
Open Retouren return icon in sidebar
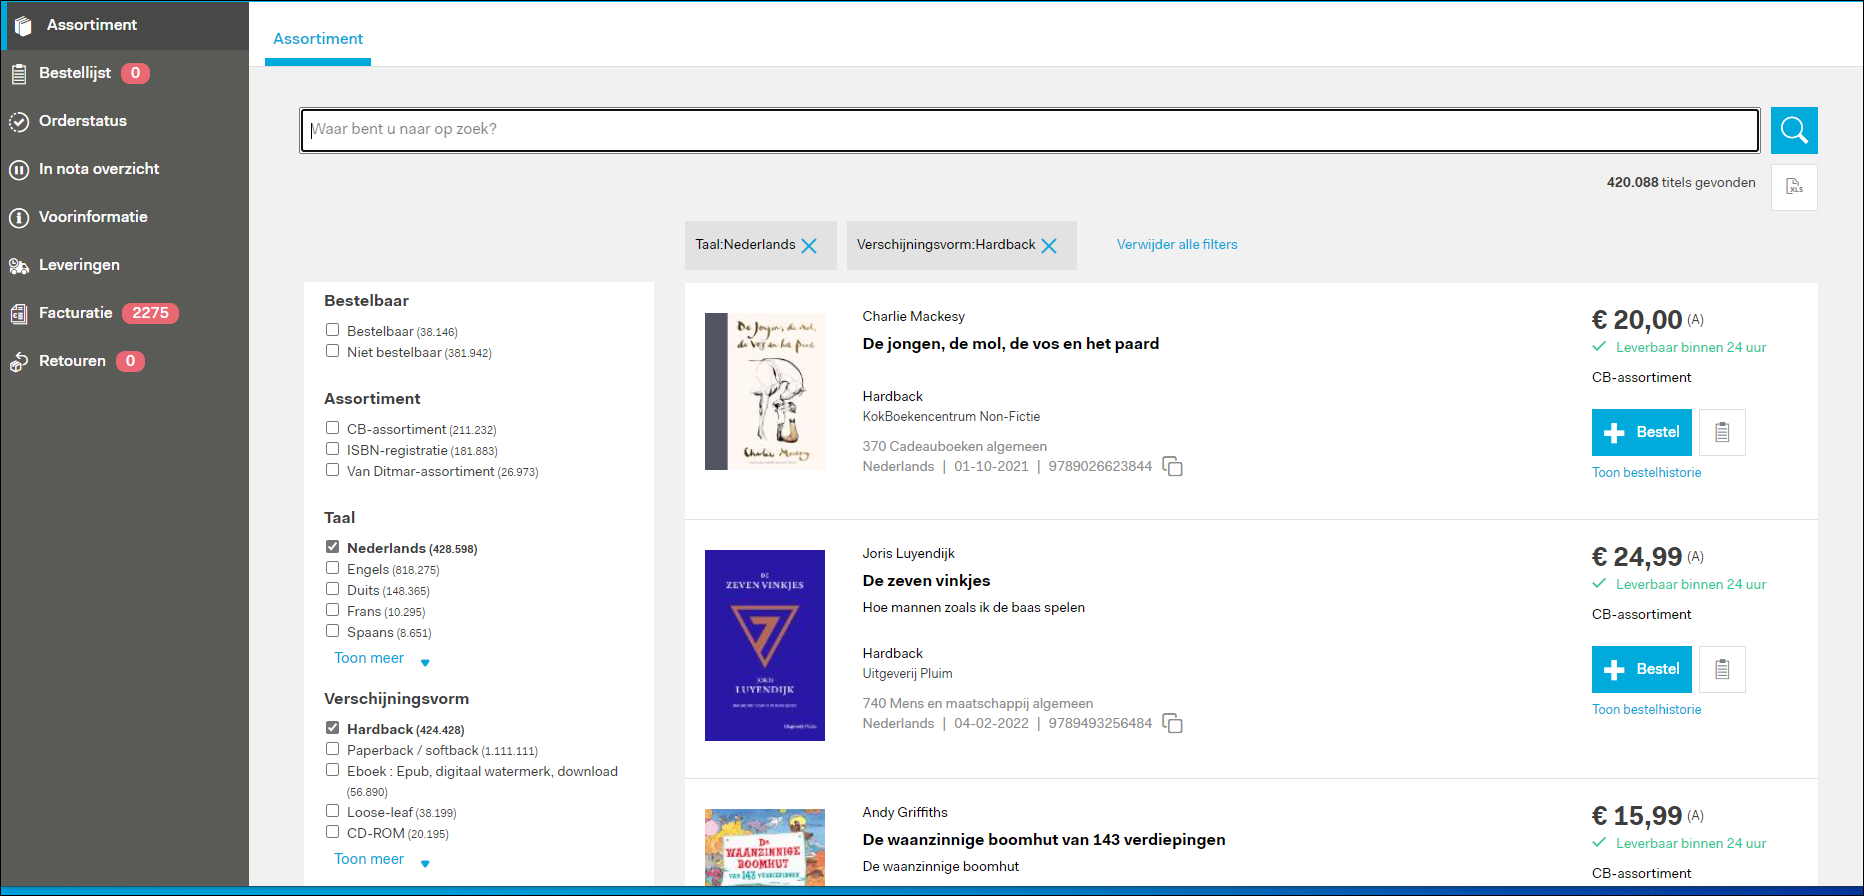click(x=19, y=362)
